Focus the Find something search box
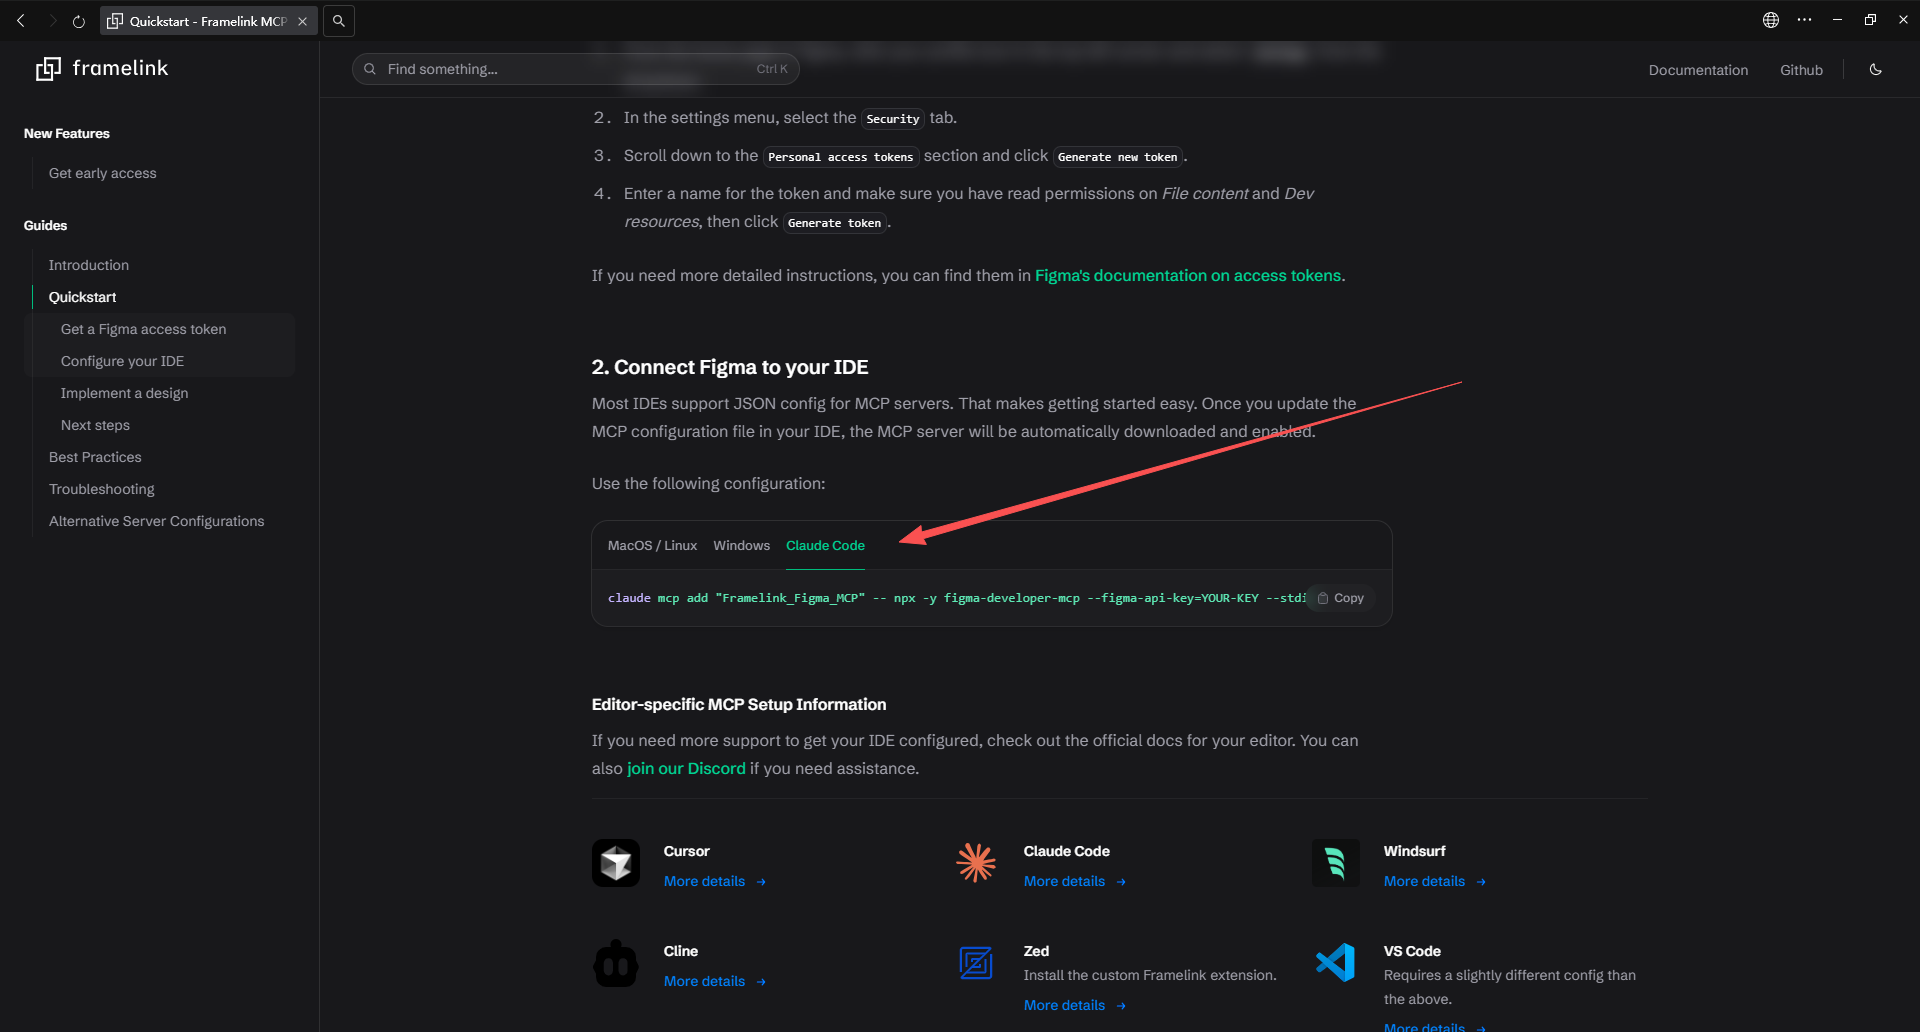The image size is (1920, 1032). pos(576,69)
